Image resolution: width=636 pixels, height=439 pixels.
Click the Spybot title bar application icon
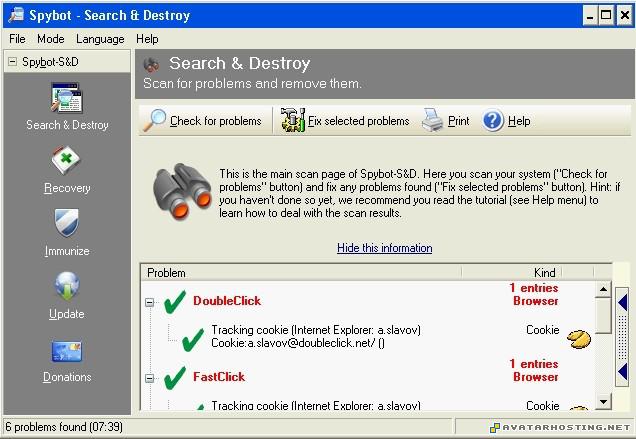[x=16, y=15]
